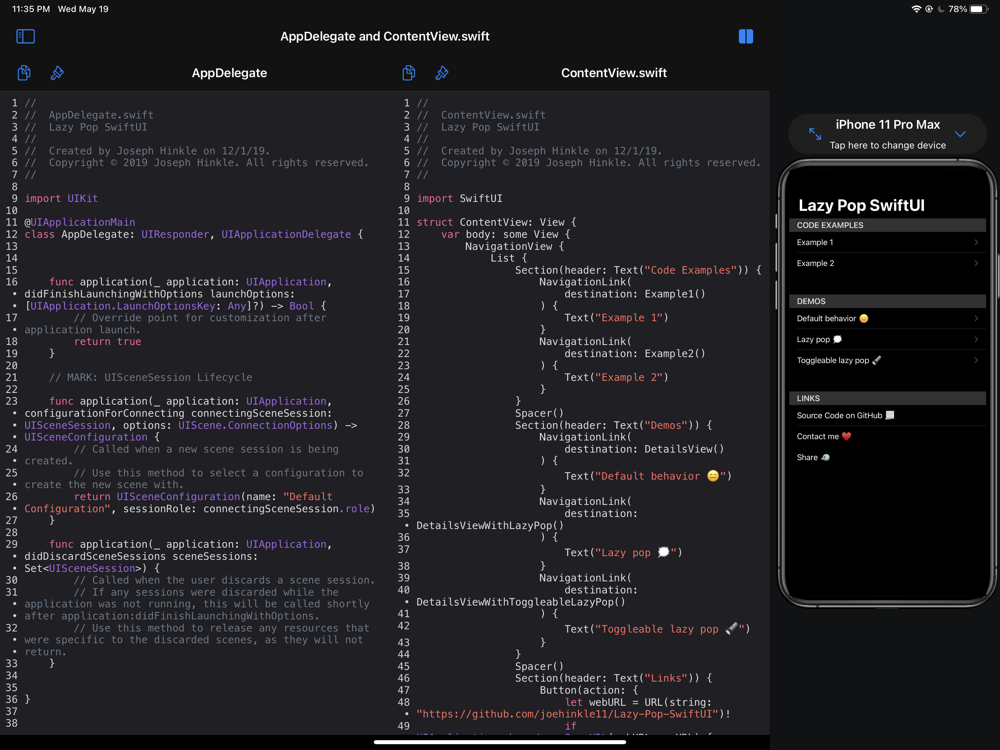The image size is (1000, 750).
Task: Click chevron on Example 2 row
Action: coord(976,263)
